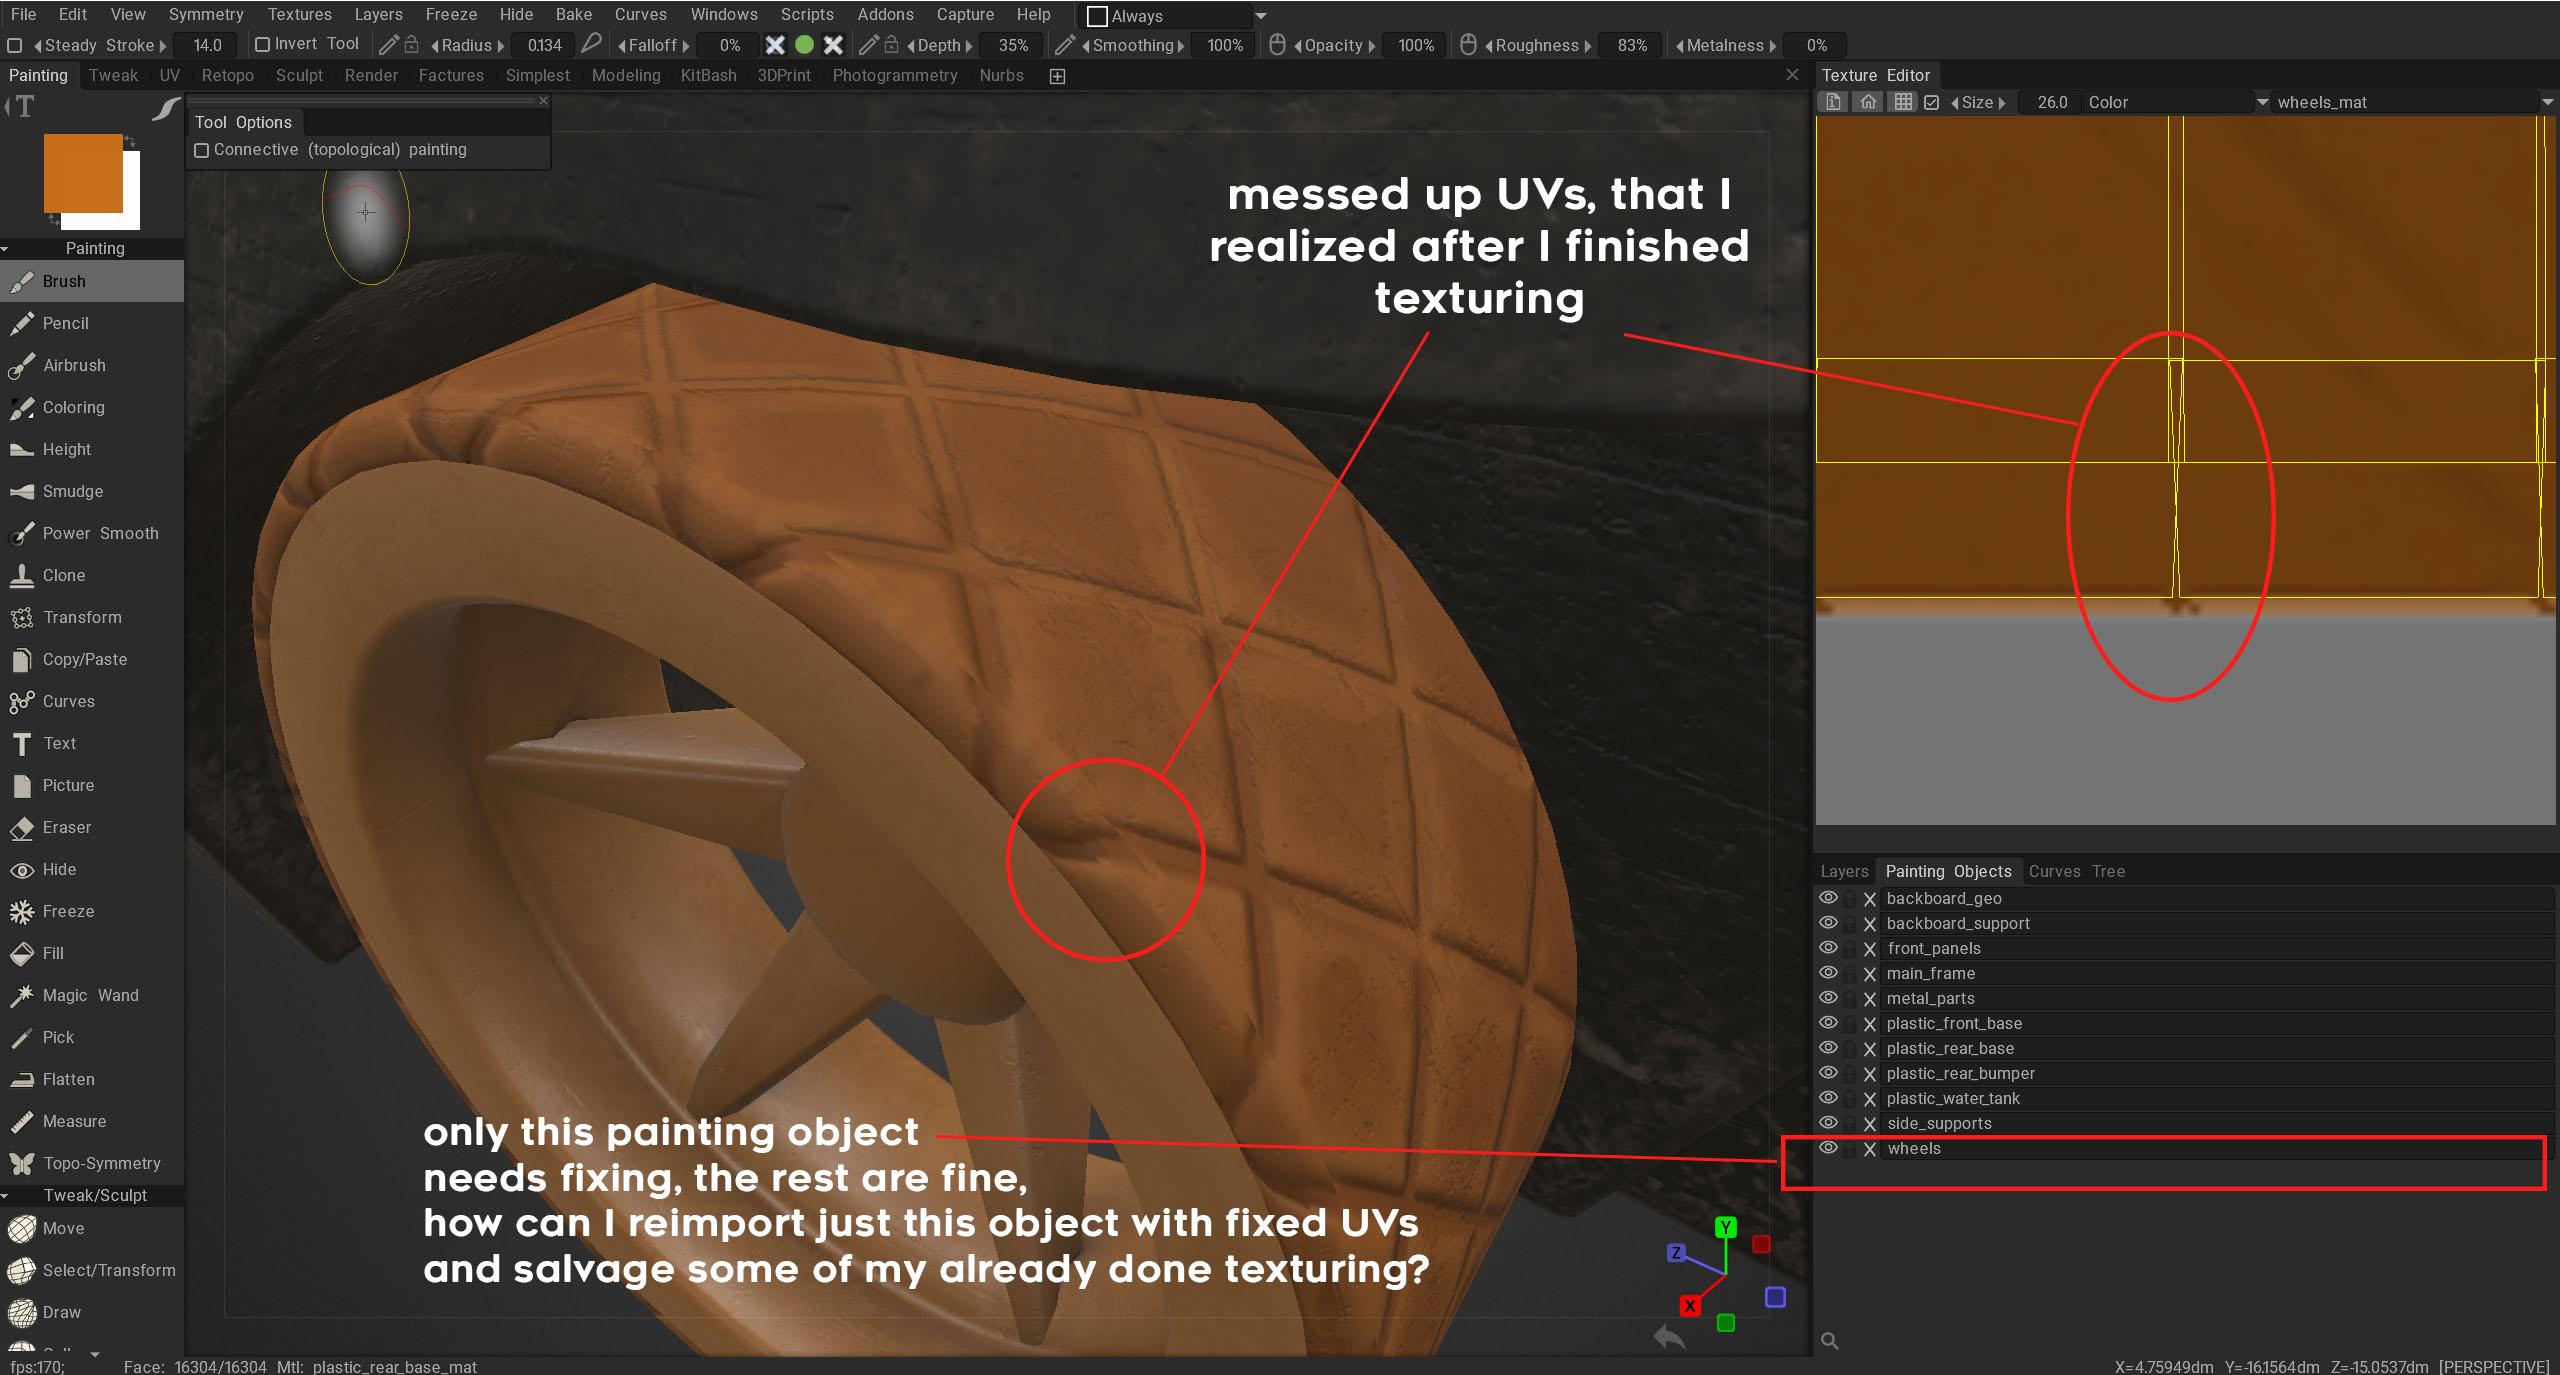The image size is (2560, 1375).
Task: Click the grid icon in Texture Editor
Action: point(1902,102)
